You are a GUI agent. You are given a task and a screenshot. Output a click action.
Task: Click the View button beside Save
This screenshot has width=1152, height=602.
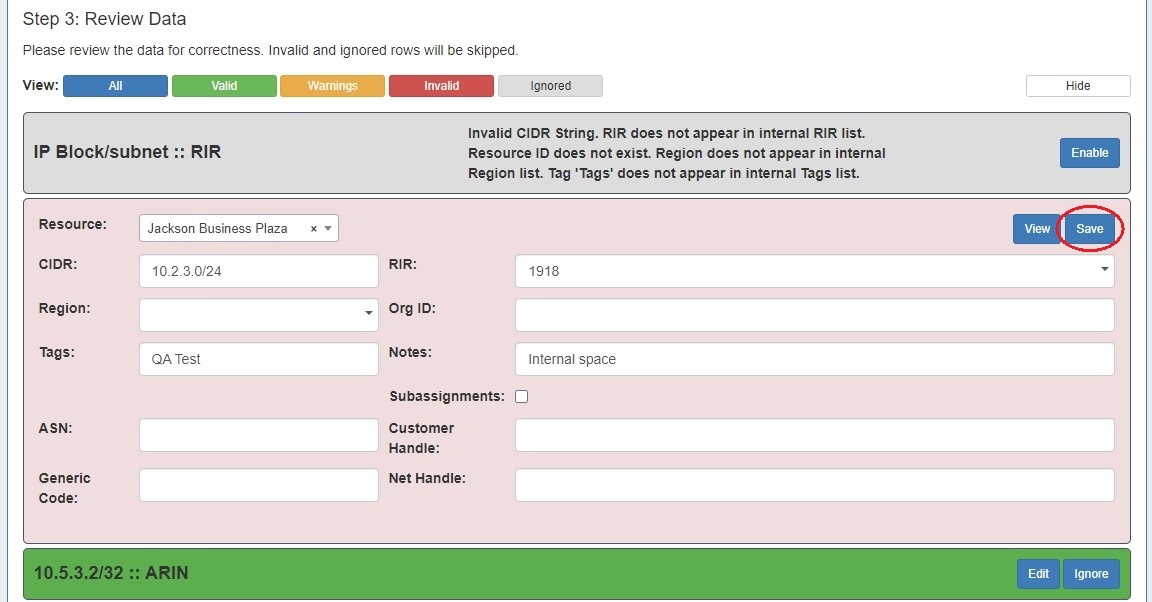tap(1037, 229)
